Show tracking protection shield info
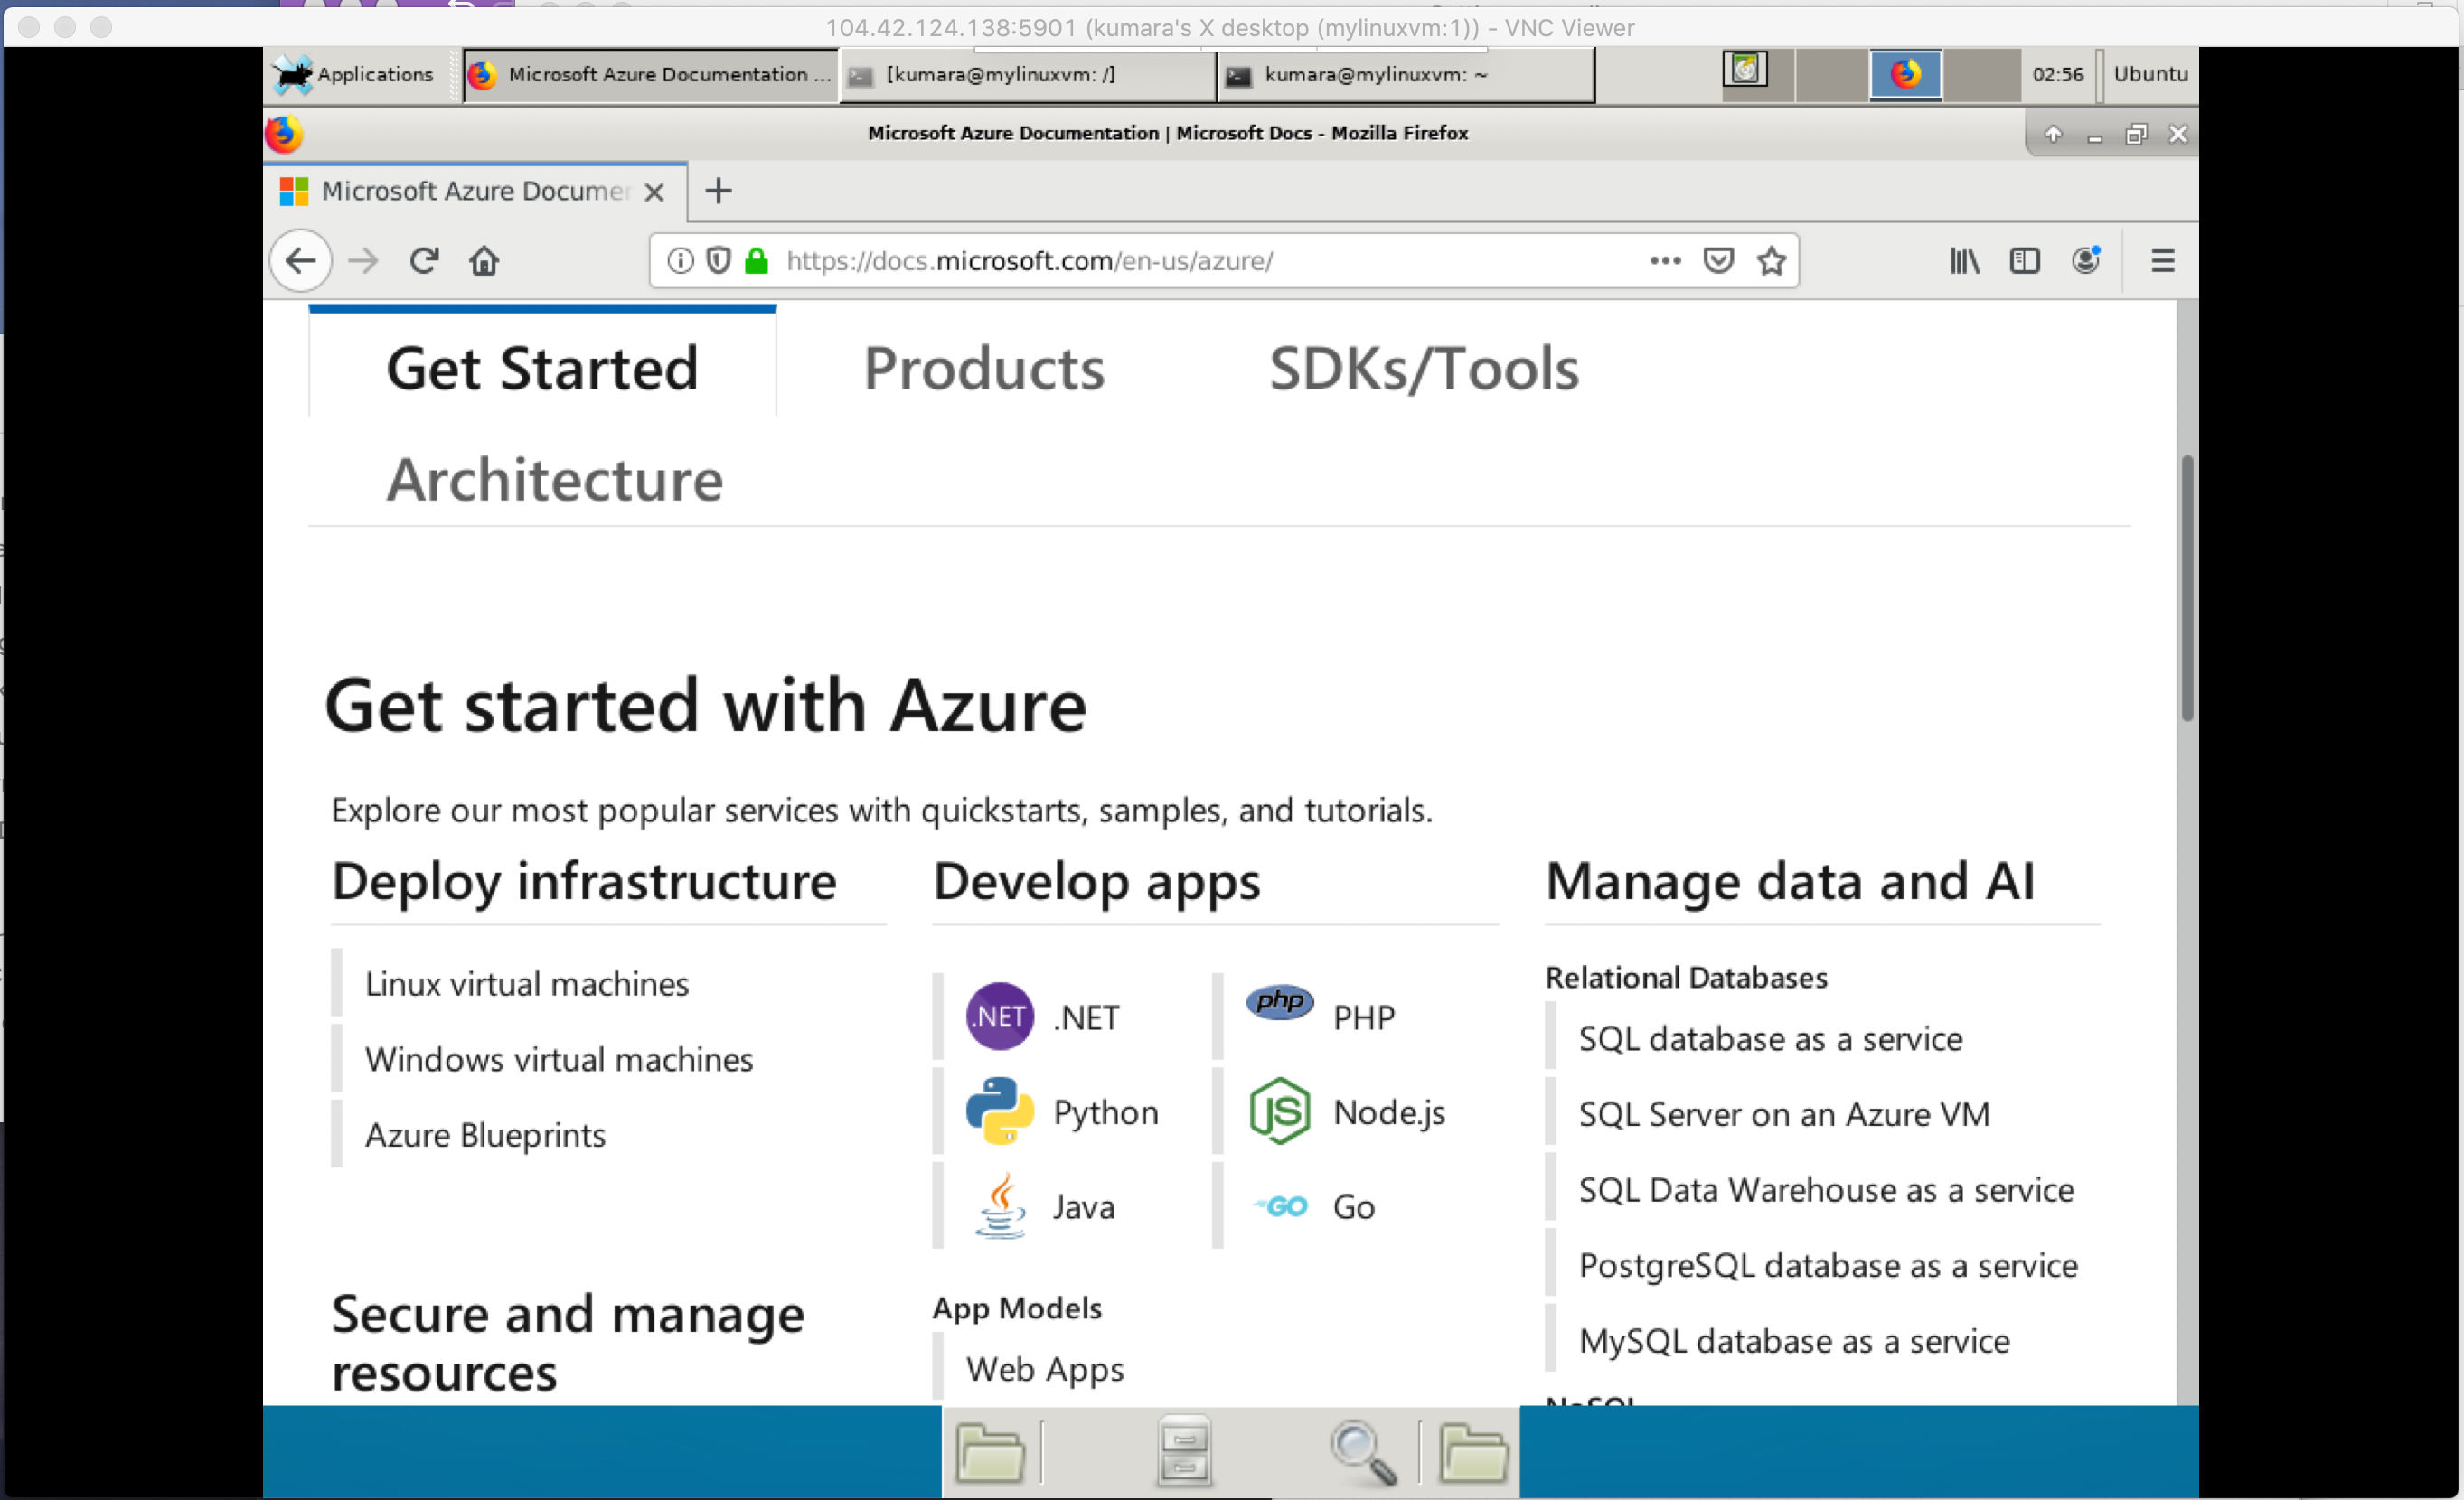The image size is (2464, 1500). (718, 261)
